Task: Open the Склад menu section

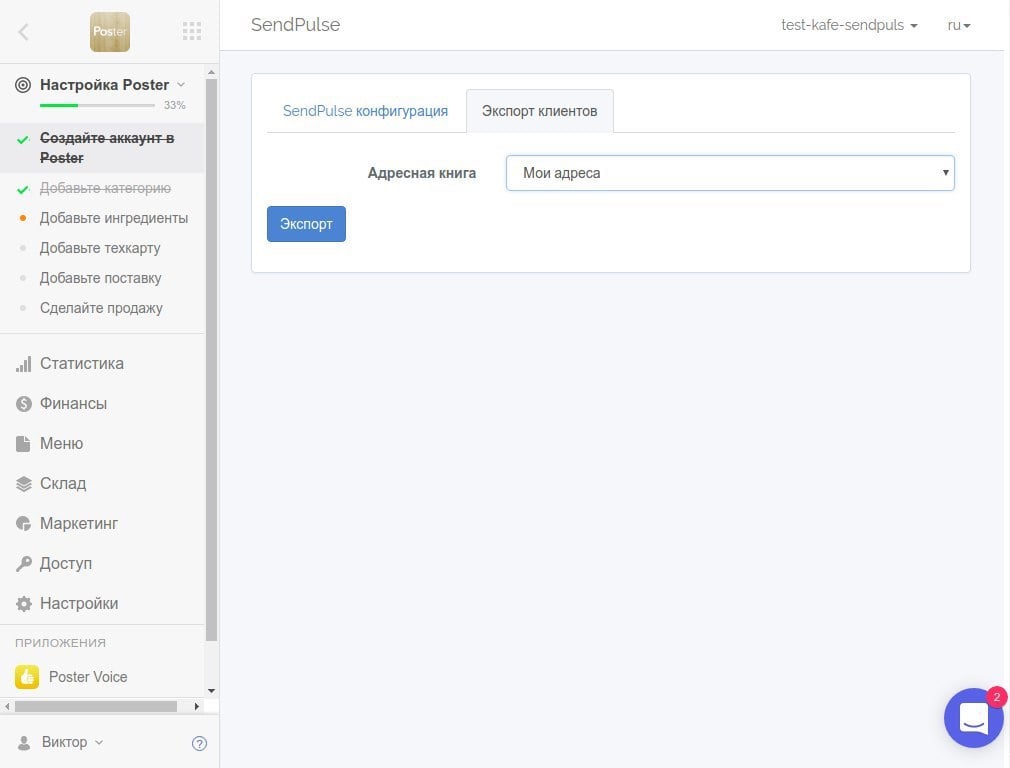Action: [x=63, y=483]
